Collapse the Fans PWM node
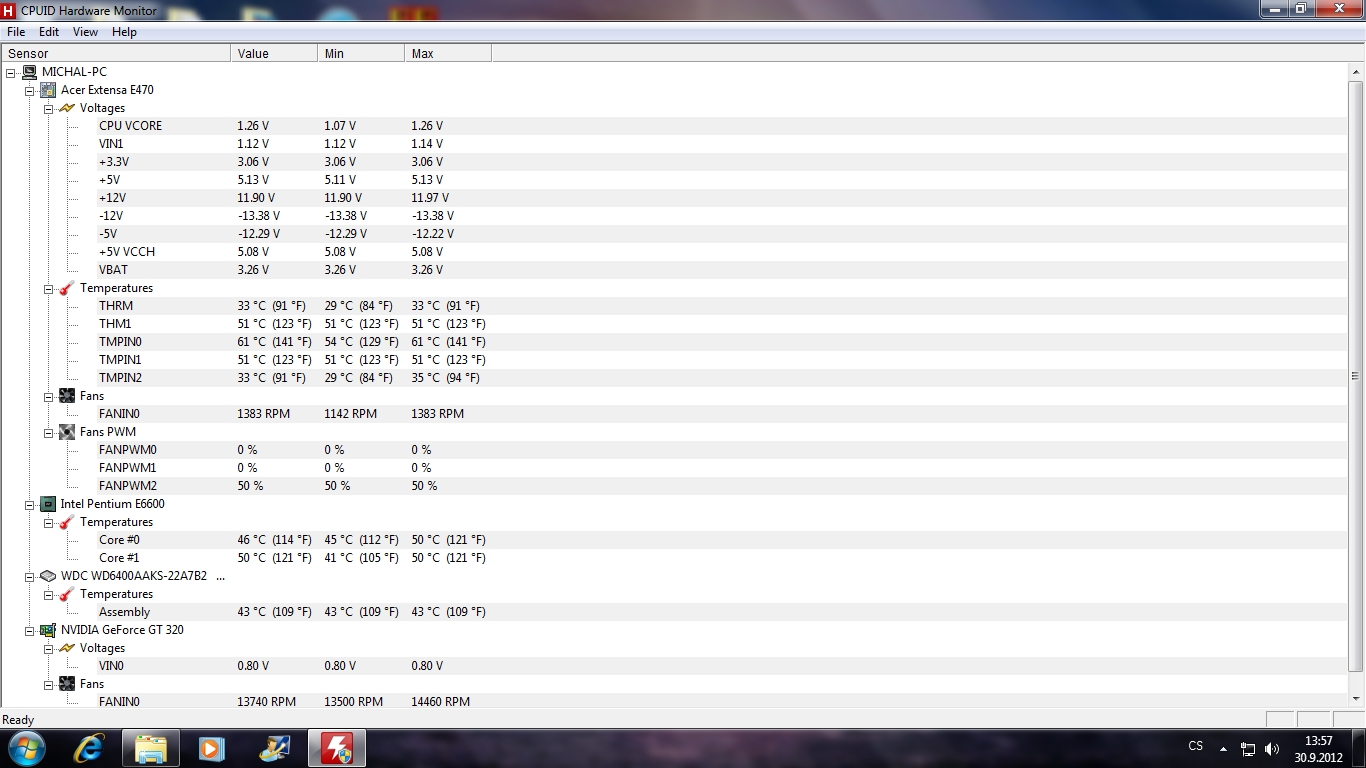The height and width of the screenshot is (768, 1366). (x=48, y=432)
